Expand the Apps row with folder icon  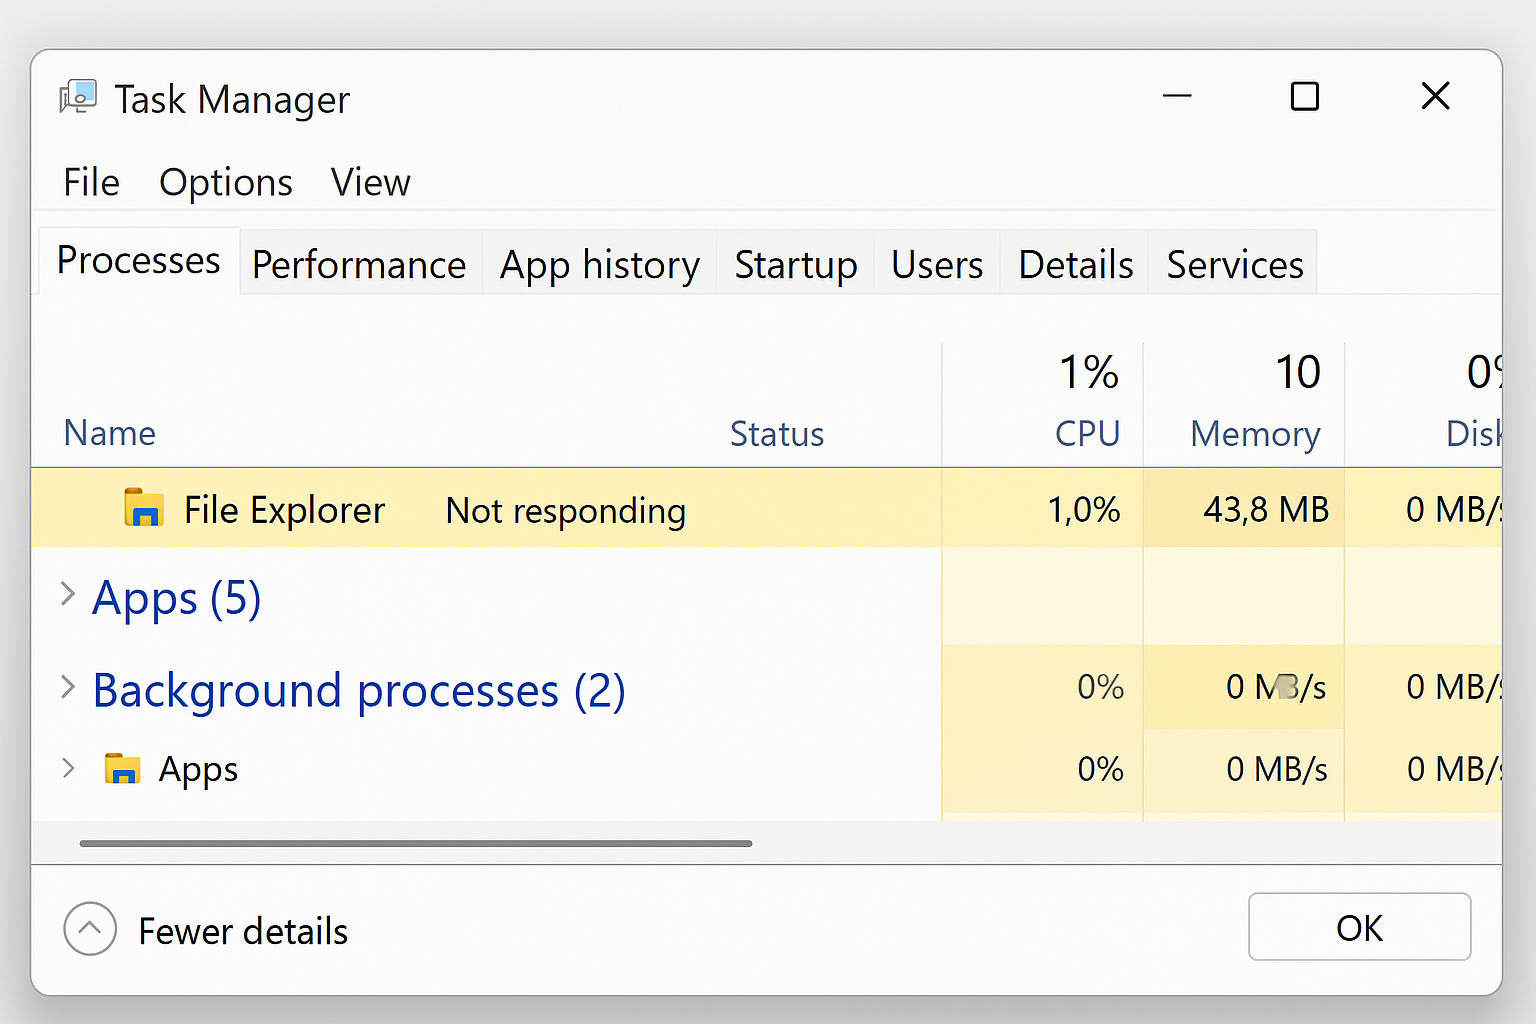click(x=68, y=768)
